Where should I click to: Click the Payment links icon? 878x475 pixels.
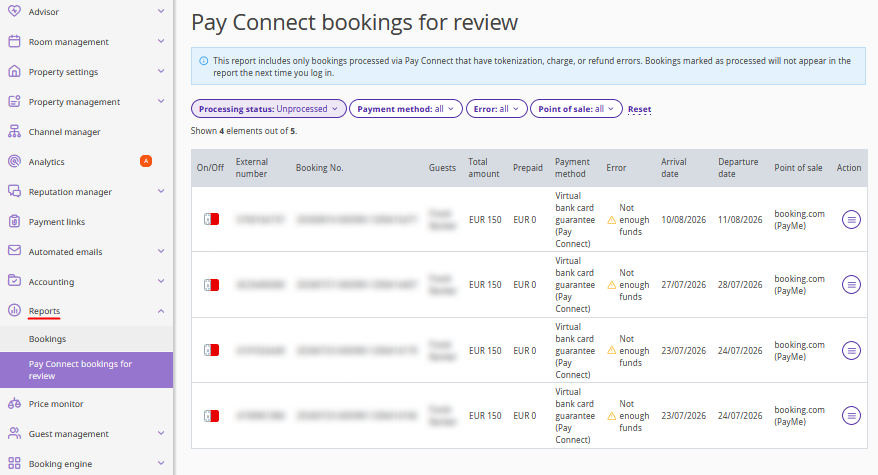point(15,221)
